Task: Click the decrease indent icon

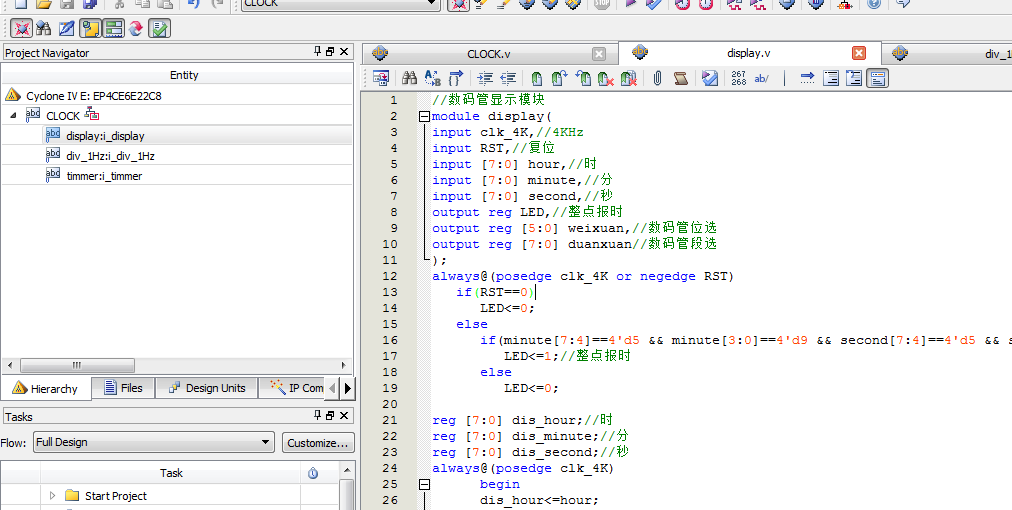Action: coord(508,78)
